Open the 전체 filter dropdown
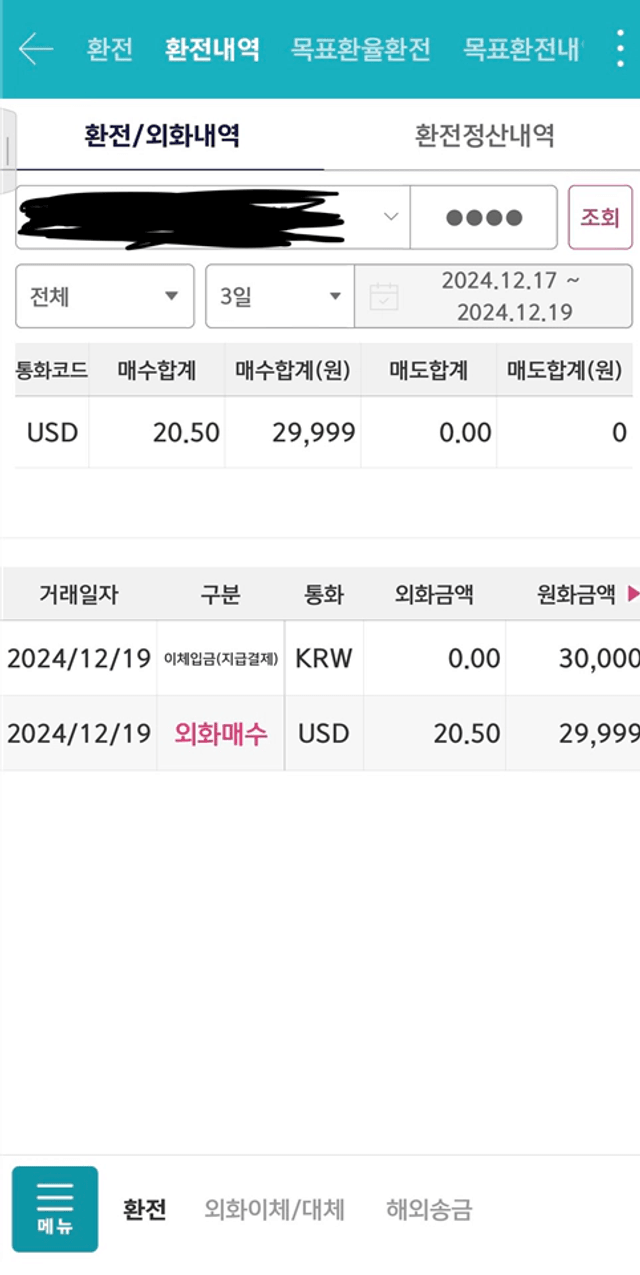Viewport: 640px width, 1275px height. pos(105,296)
